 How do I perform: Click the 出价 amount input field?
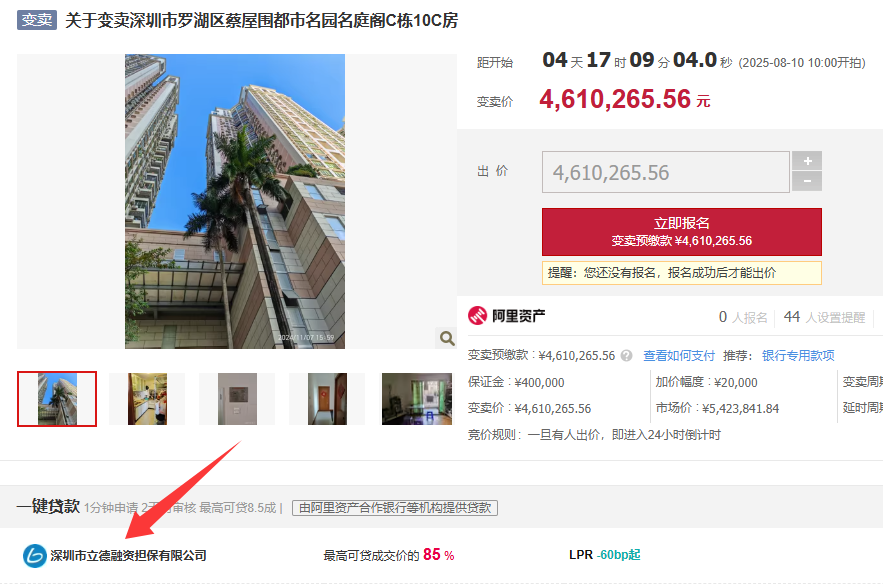pos(666,172)
